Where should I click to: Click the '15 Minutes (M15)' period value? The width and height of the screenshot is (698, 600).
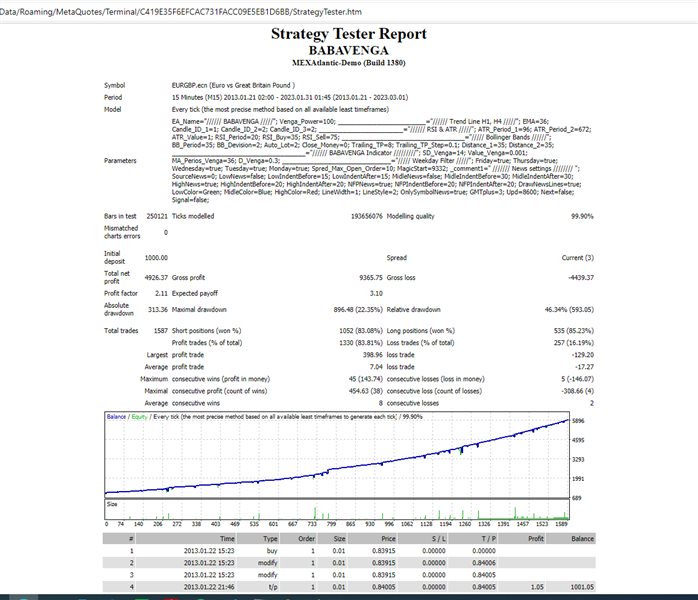tap(290, 97)
